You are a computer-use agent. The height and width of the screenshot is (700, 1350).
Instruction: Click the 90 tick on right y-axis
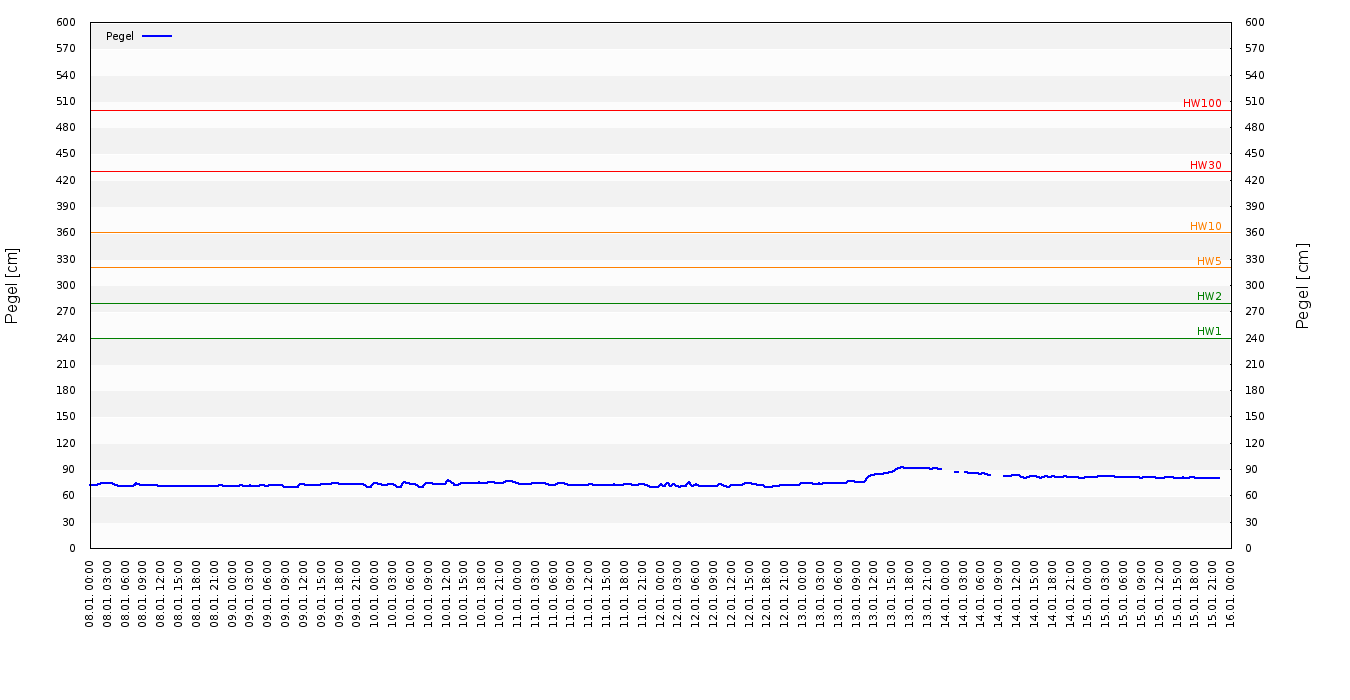(x=1251, y=469)
